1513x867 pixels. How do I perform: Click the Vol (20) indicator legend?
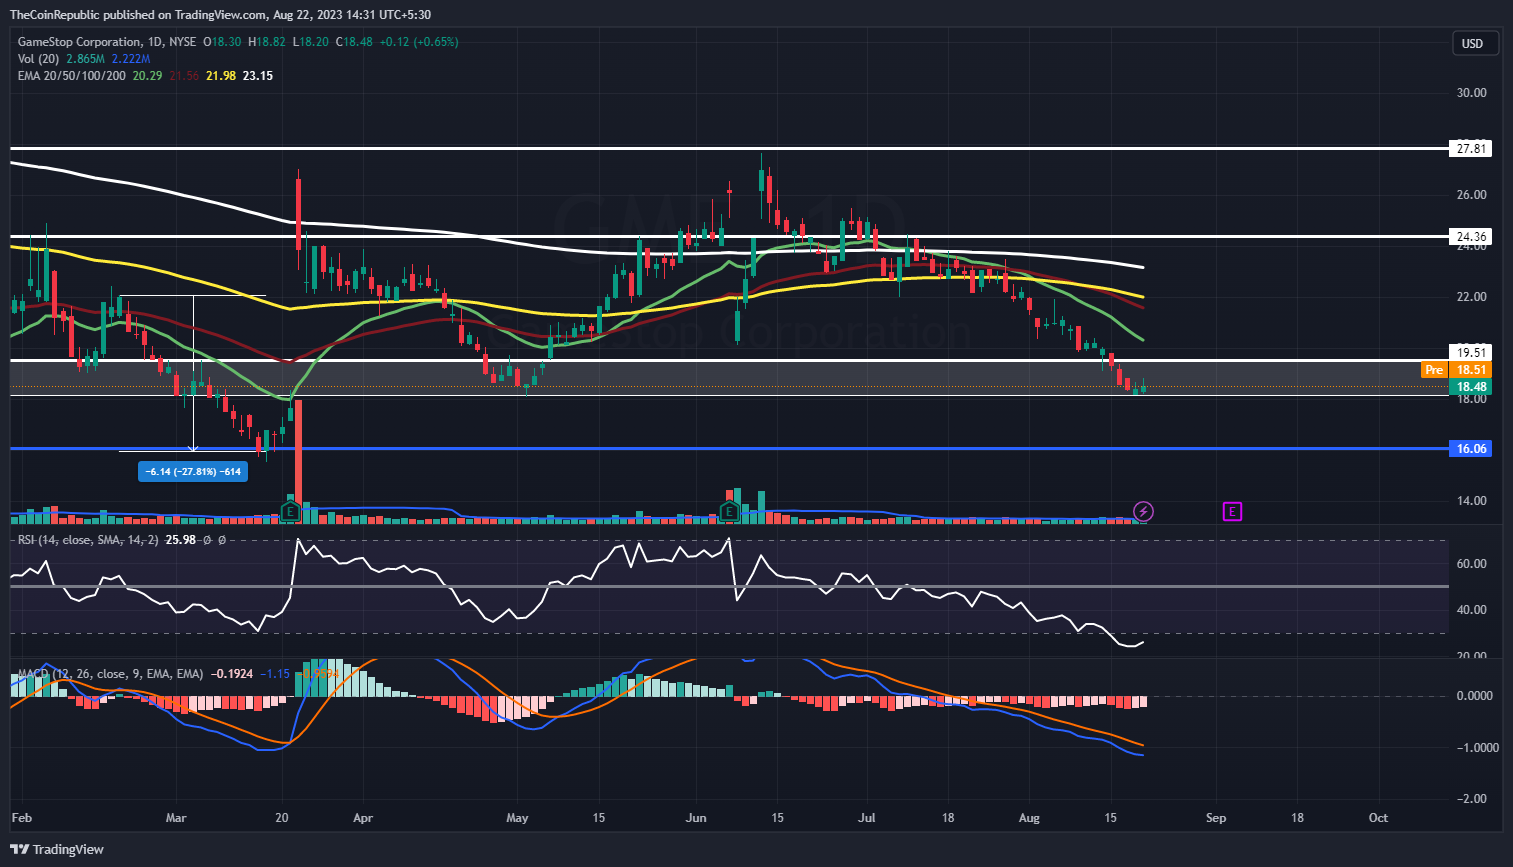(x=38, y=59)
